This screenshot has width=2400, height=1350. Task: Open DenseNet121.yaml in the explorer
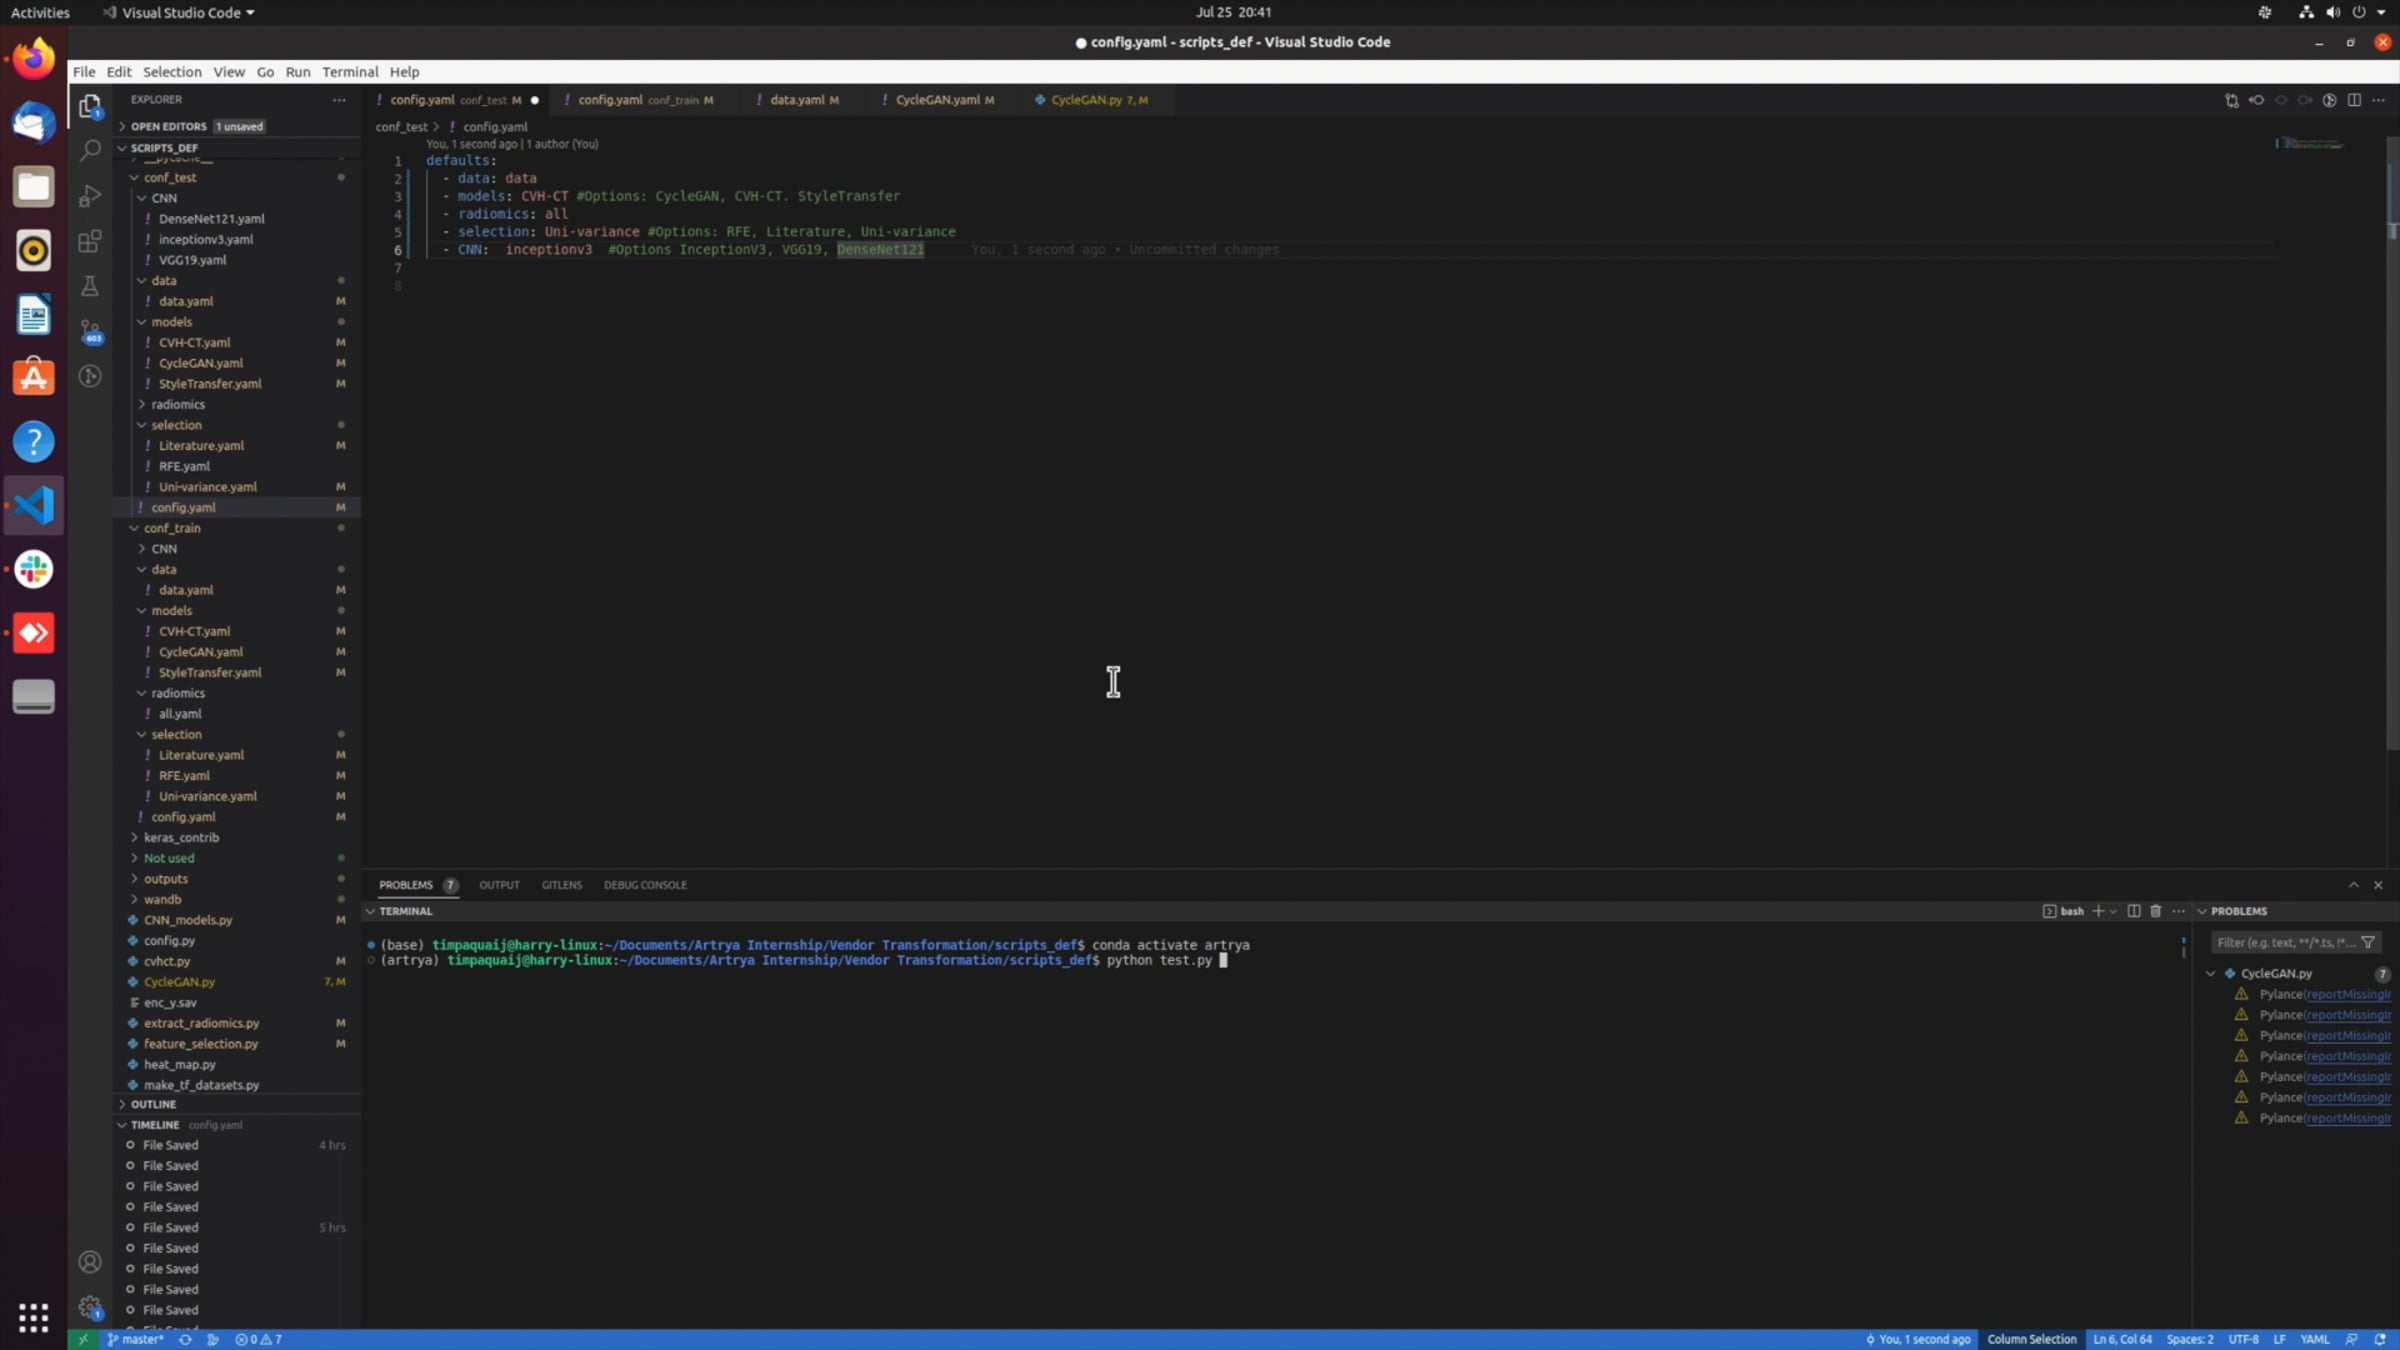tap(212, 219)
